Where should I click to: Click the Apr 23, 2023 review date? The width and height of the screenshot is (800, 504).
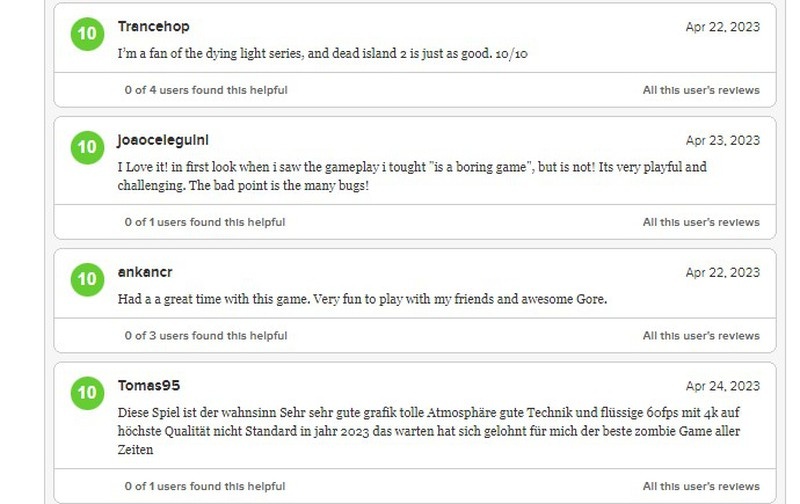723,140
